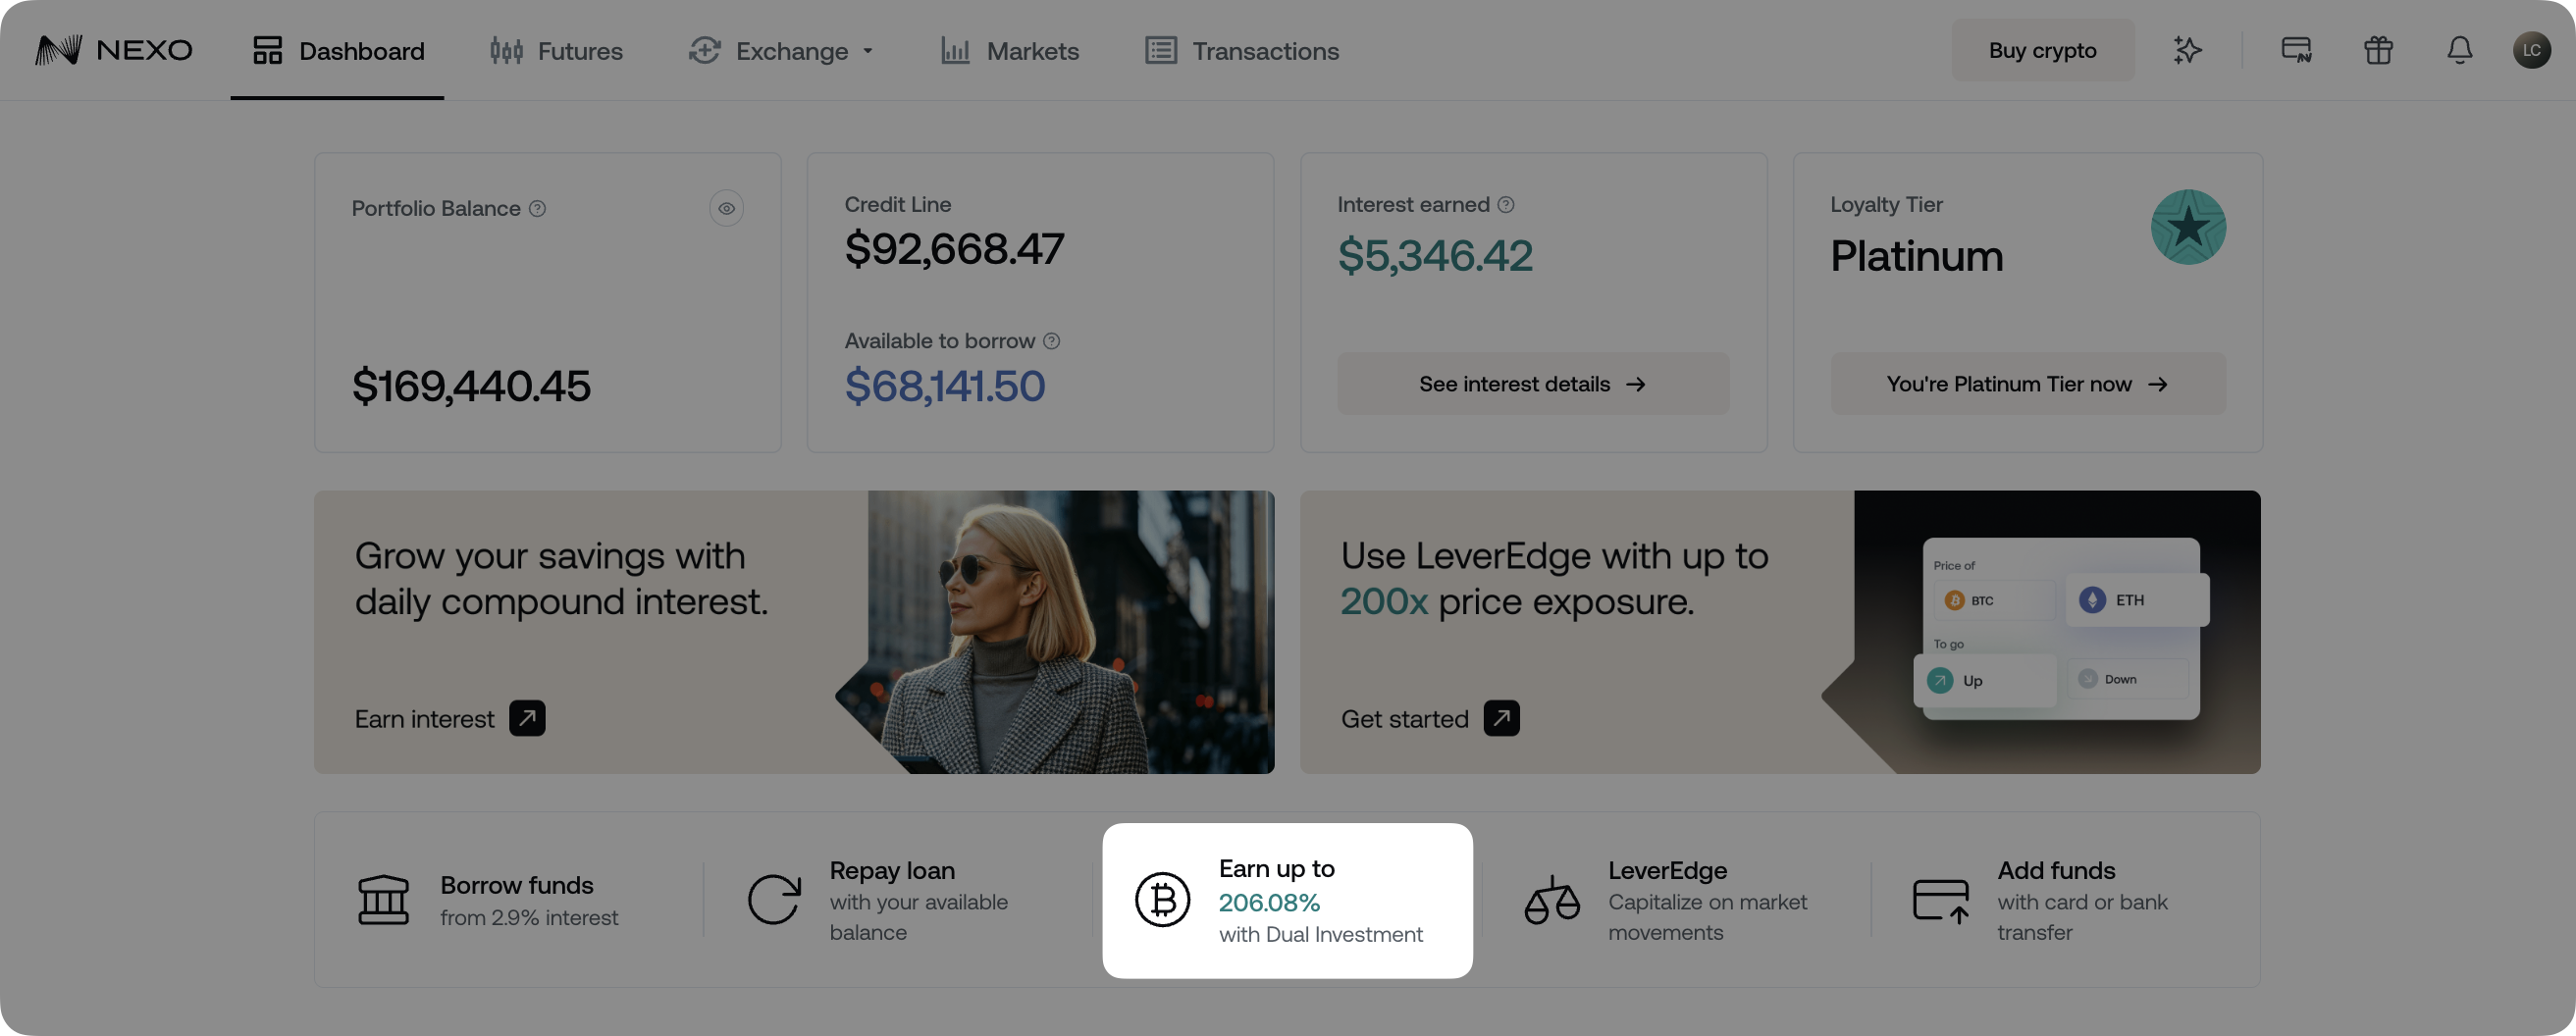The height and width of the screenshot is (1036, 2576).
Task: Click the gift rewards icon
Action: pos(2378,50)
